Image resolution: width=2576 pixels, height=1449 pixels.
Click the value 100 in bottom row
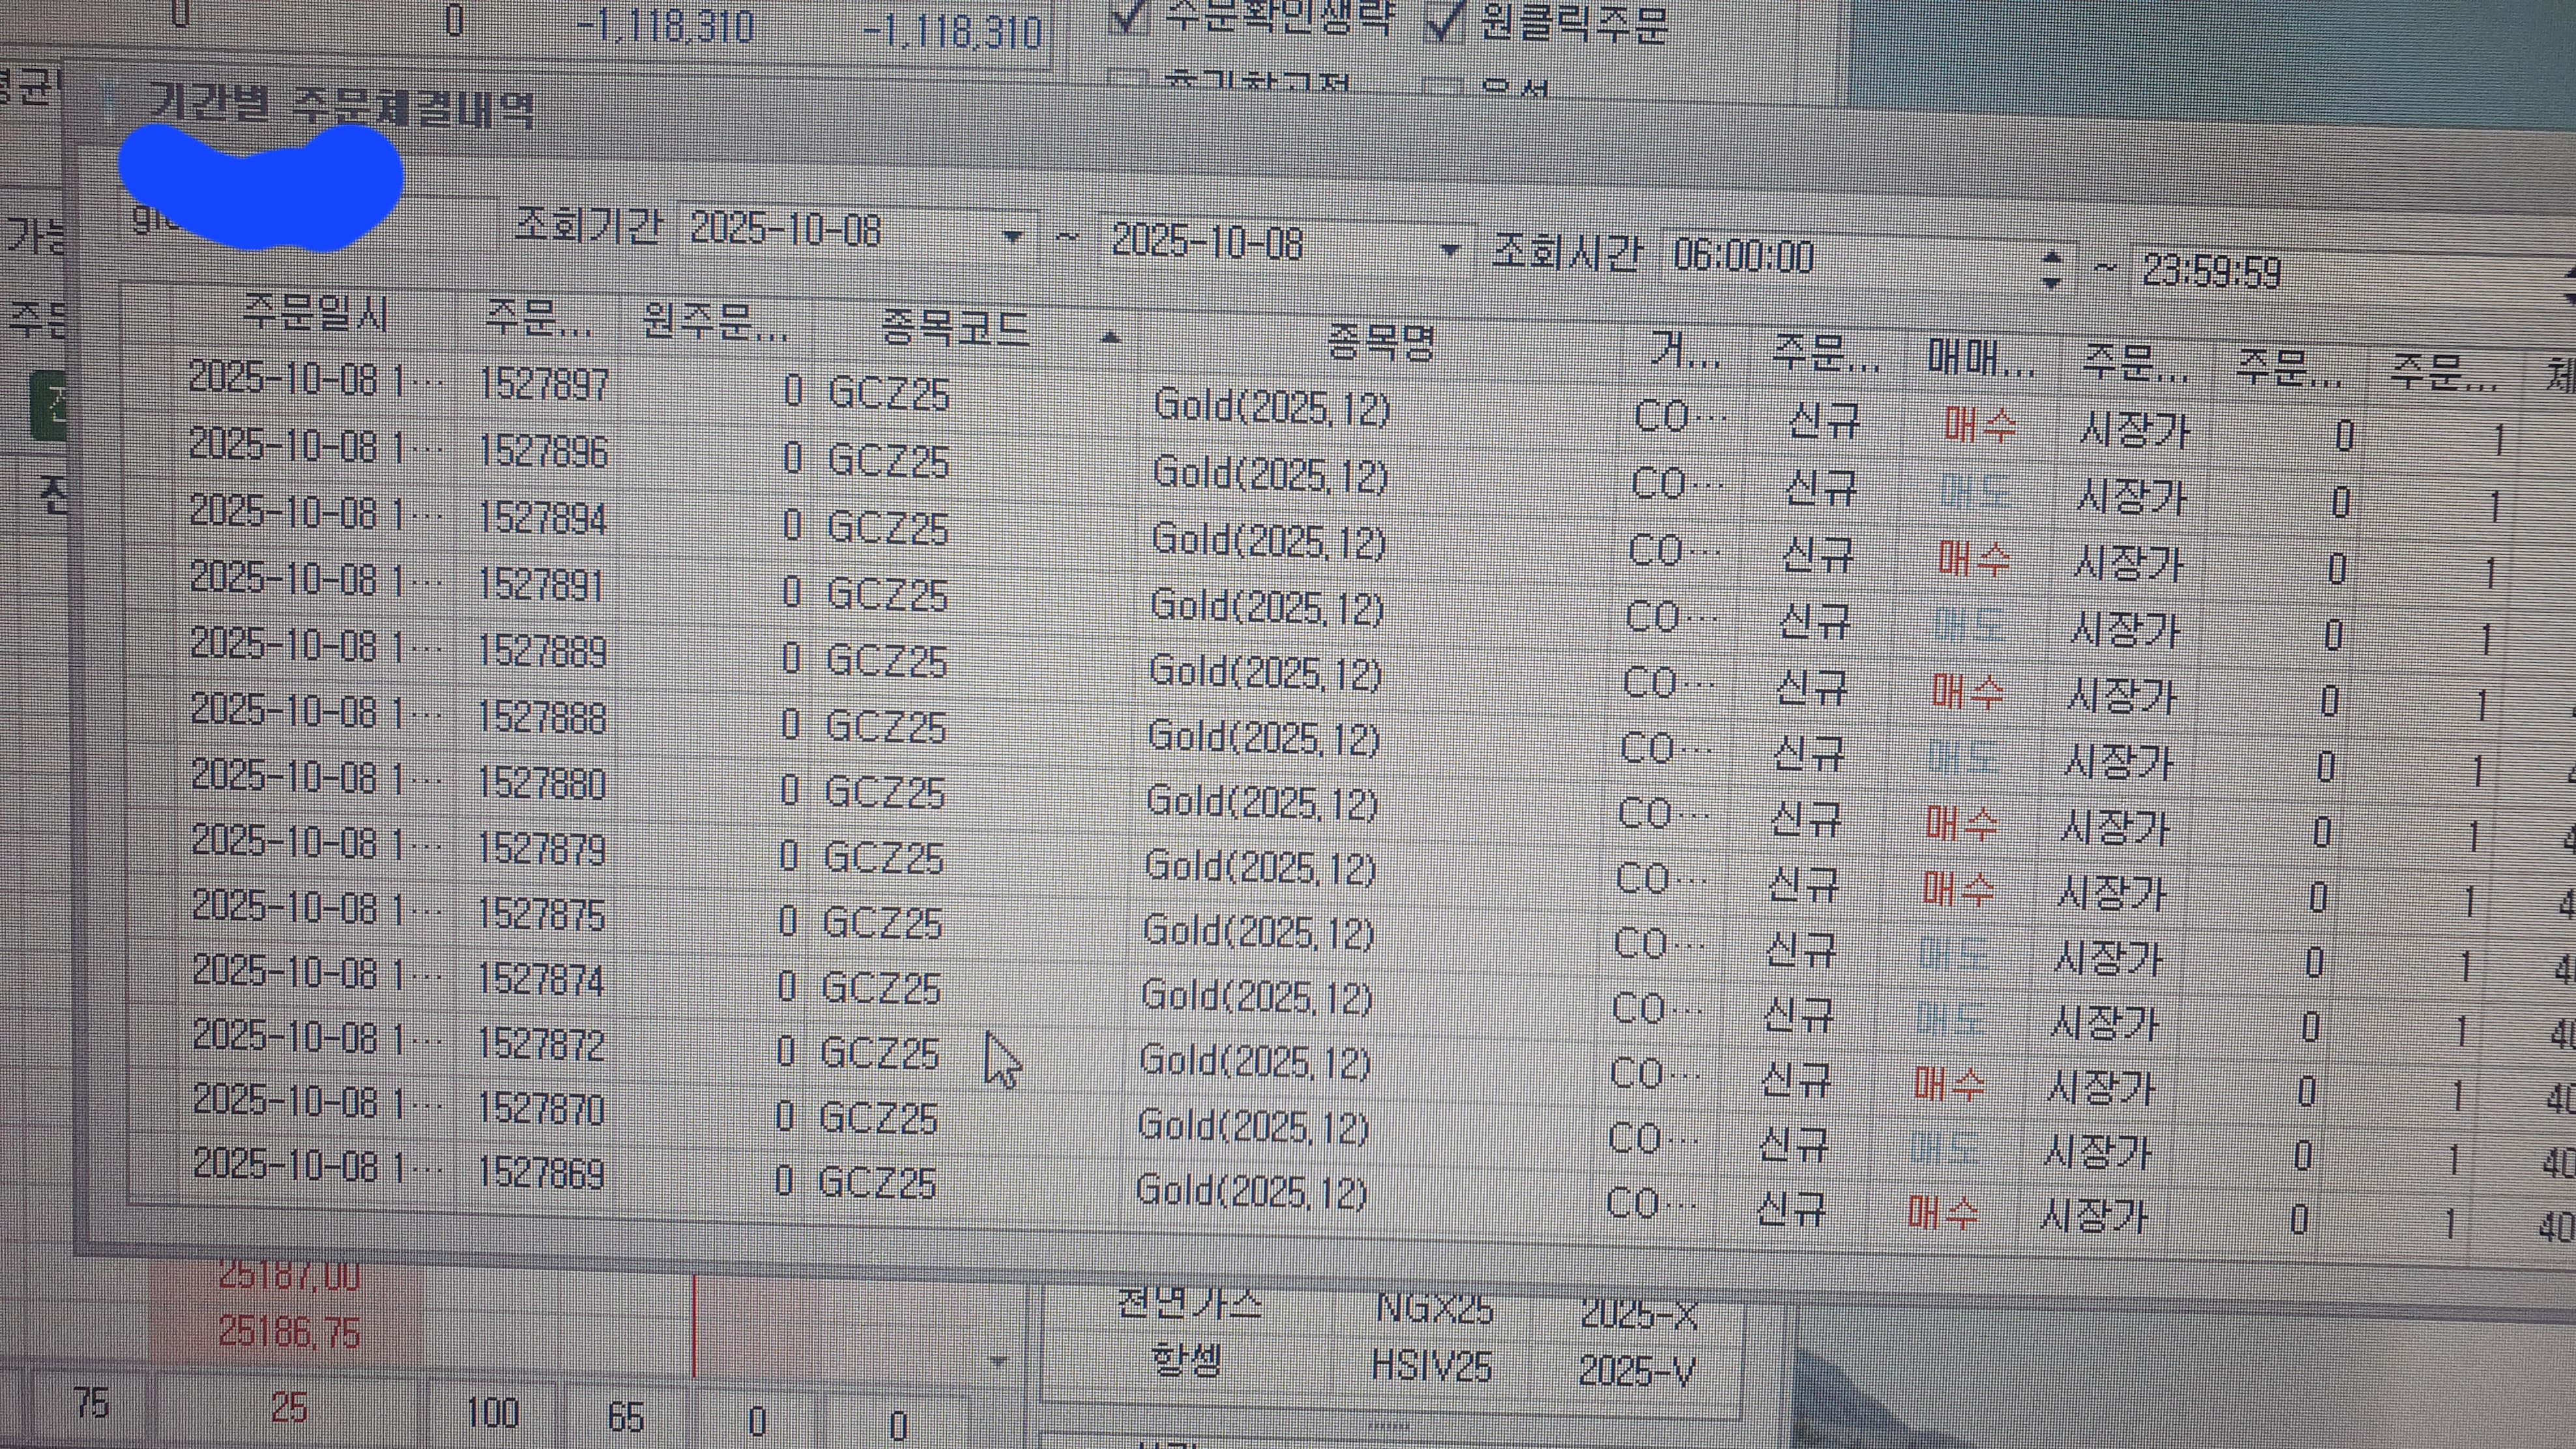[x=492, y=1412]
